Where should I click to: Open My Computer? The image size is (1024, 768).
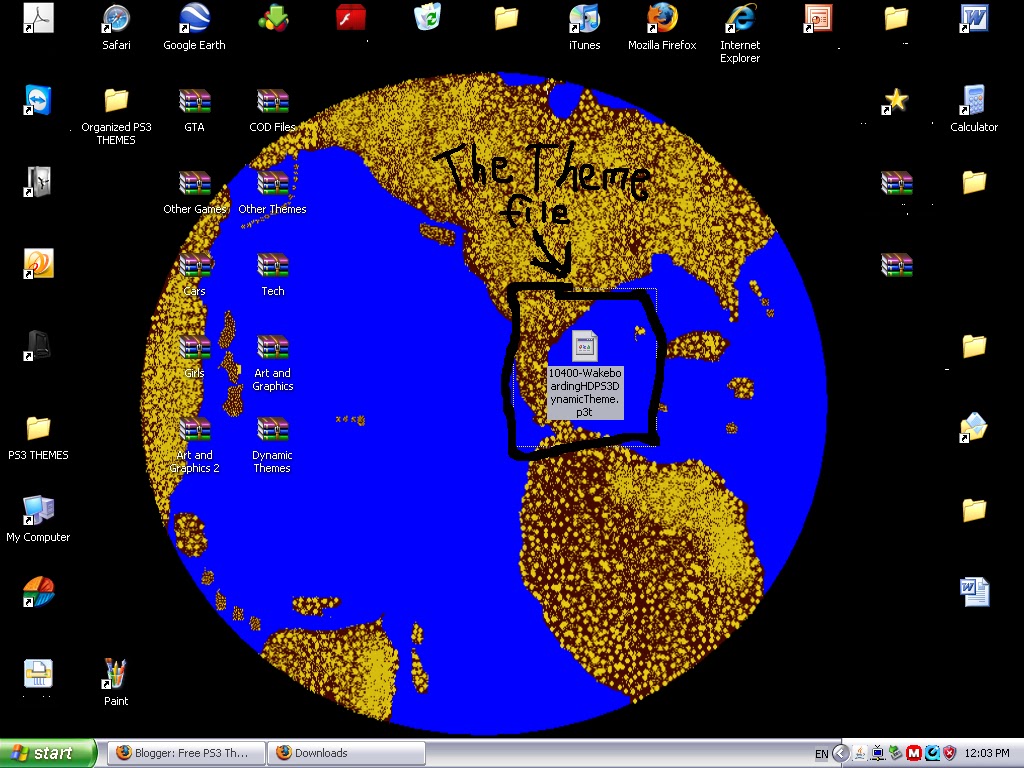pos(39,519)
